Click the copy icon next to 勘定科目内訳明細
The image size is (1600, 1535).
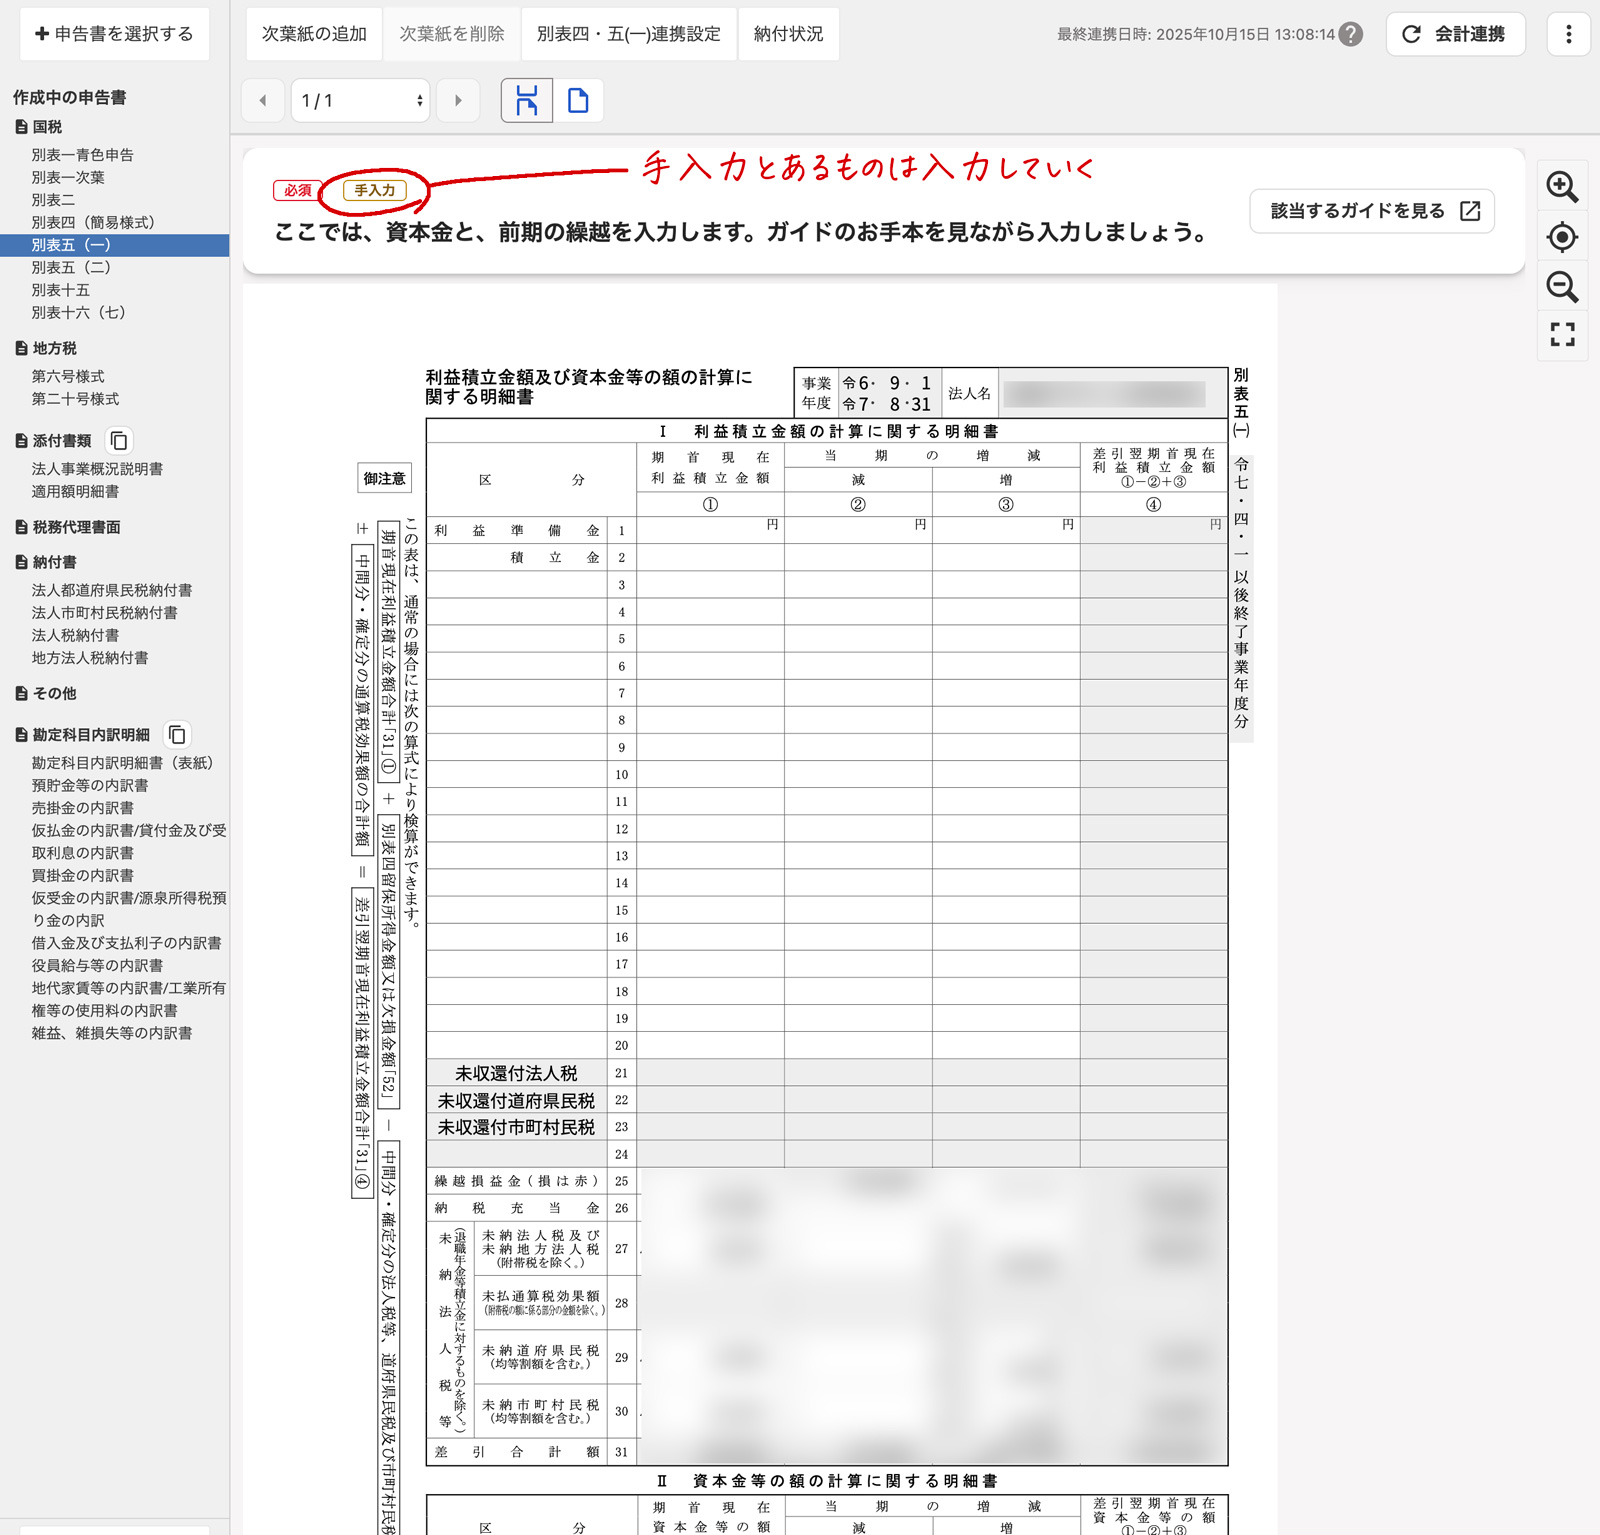(x=177, y=735)
